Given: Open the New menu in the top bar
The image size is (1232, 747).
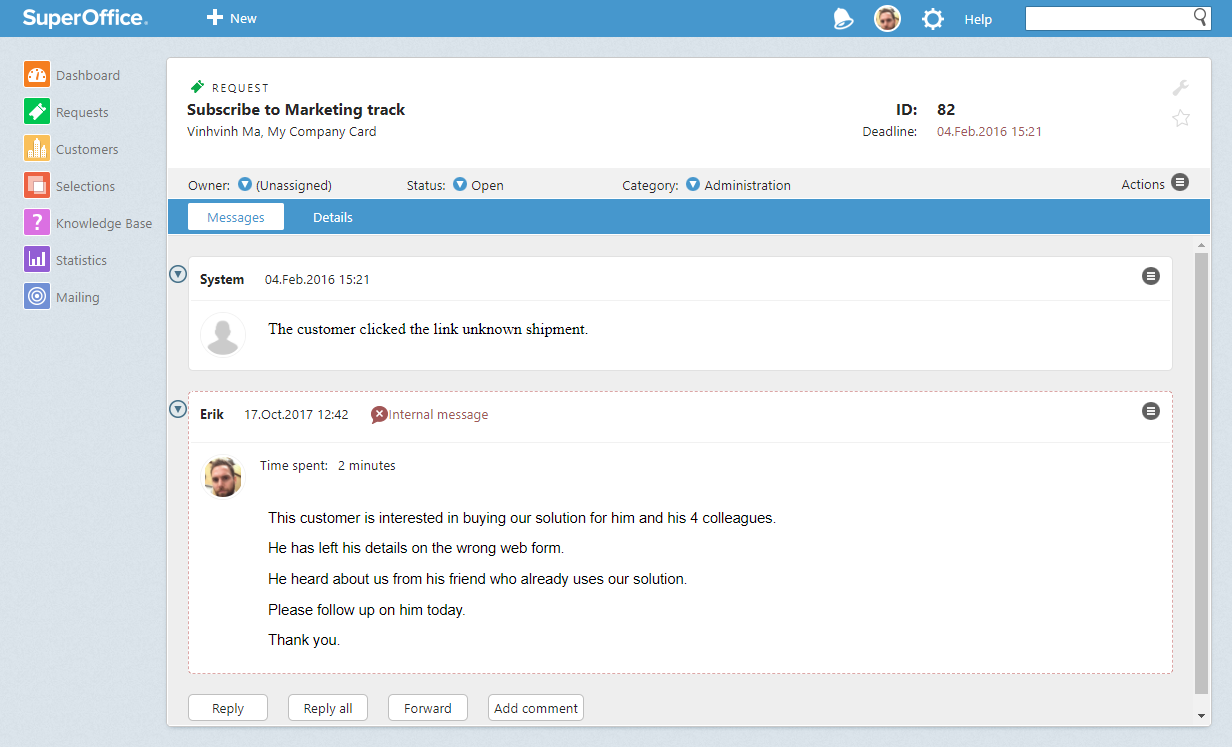Looking at the screenshot, I should pyautogui.click(x=231, y=18).
